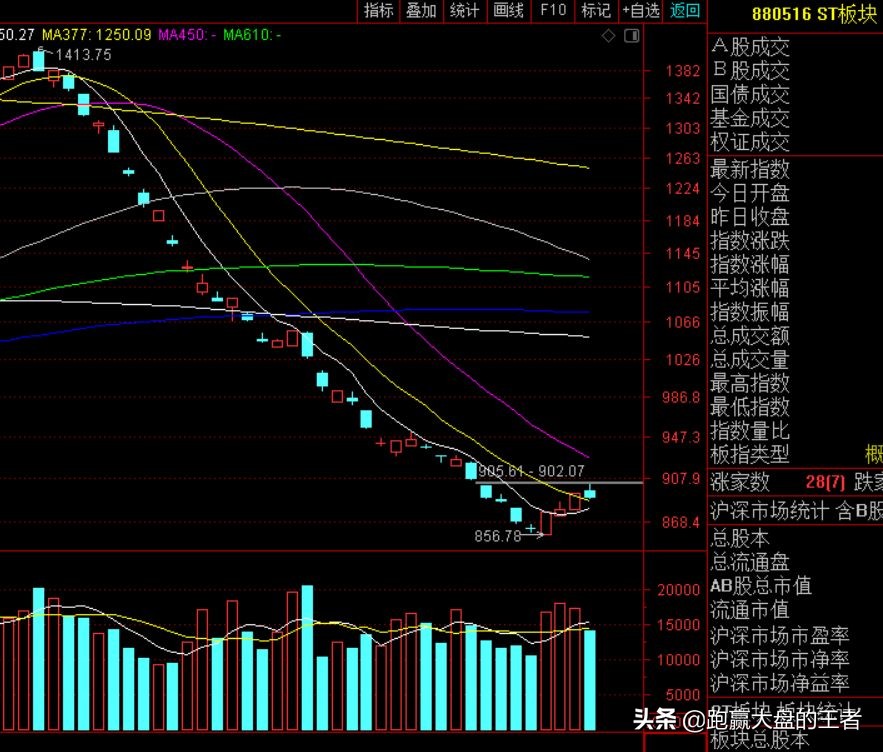Add to watchlist with +自选
The width and height of the screenshot is (883, 752).
[641, 11]
